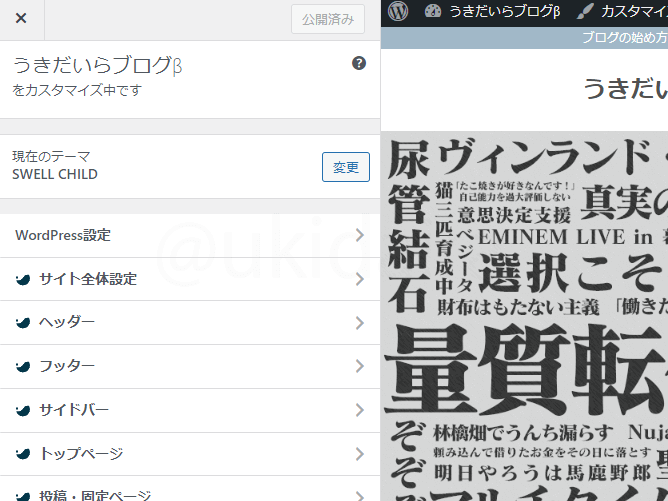The width and height of the screenshot is (668, 501).
Task: Click SWELL icon beside サイト全体設定
Action: (23, 279)
